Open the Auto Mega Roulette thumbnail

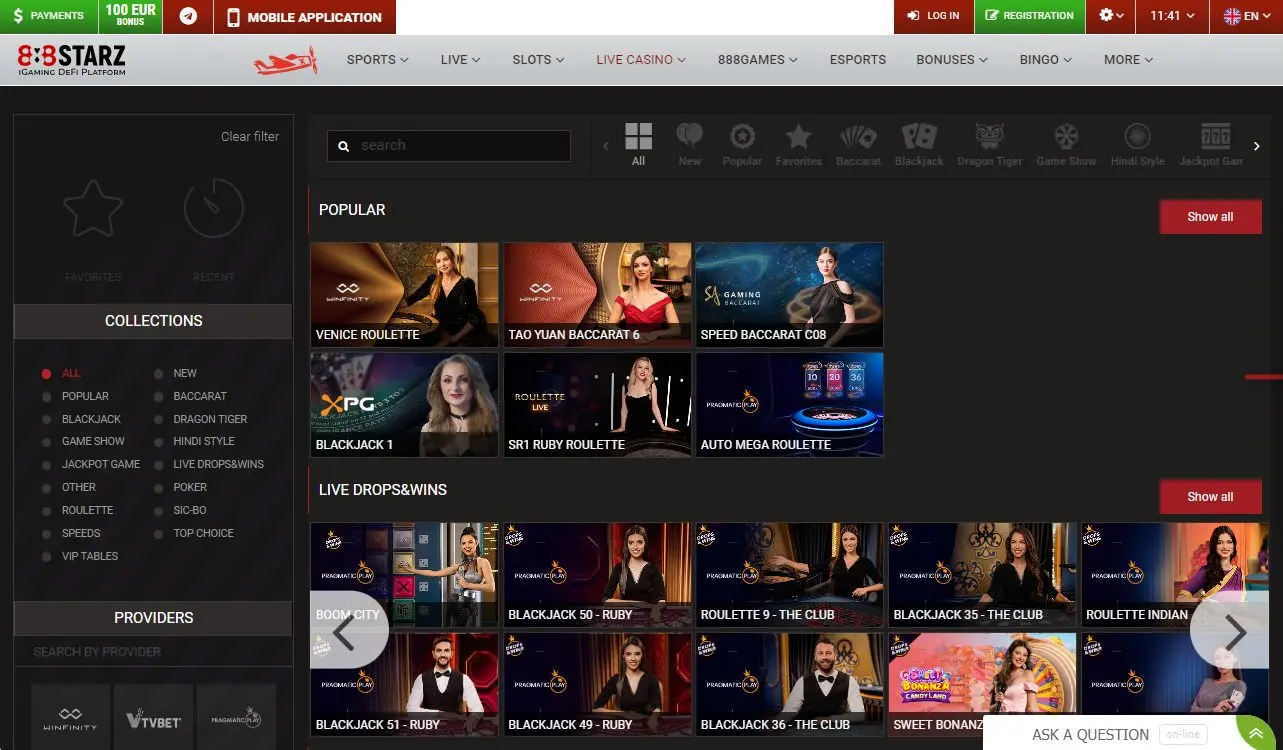pos(789,405)
